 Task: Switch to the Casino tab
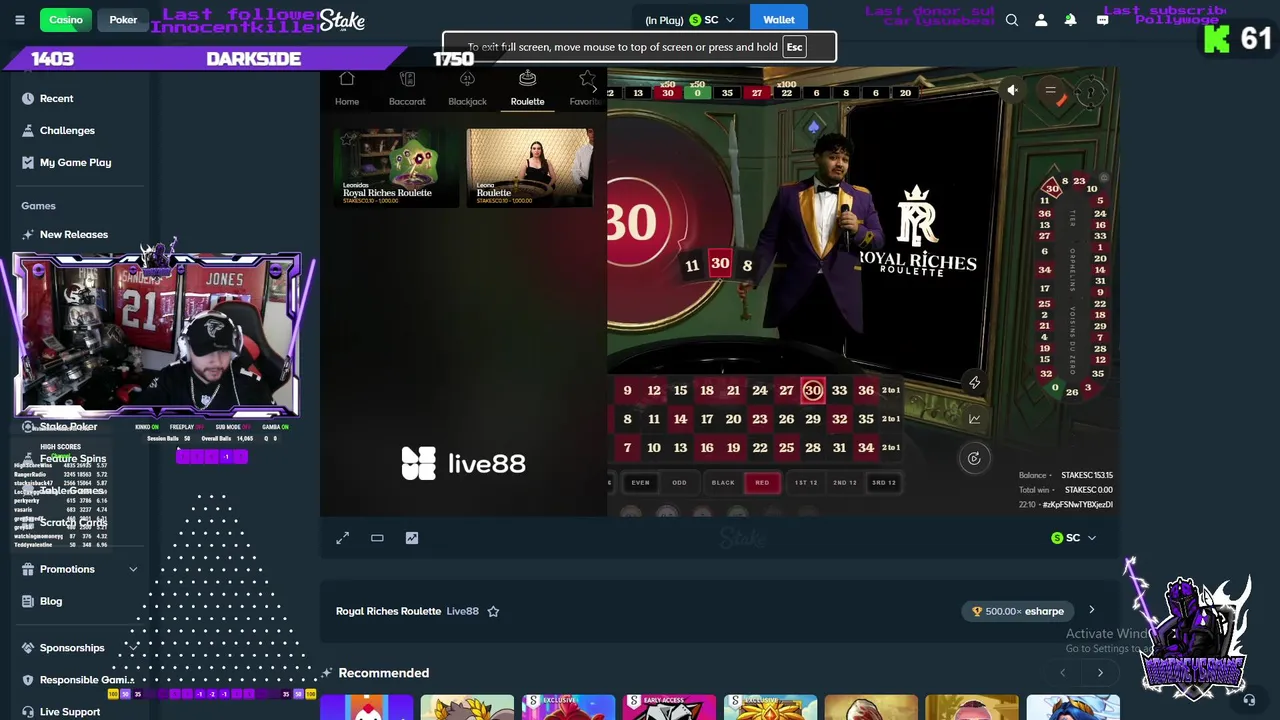(x=66, y=20)
